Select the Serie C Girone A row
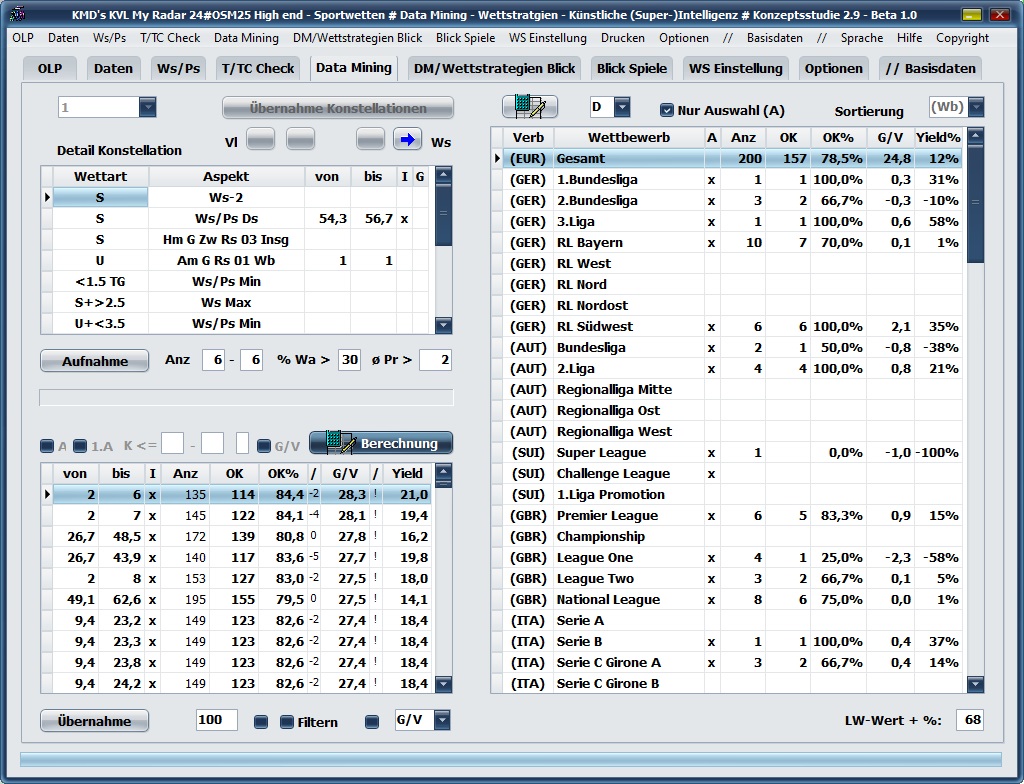The image size is (1024, 784). click(727, 662)
